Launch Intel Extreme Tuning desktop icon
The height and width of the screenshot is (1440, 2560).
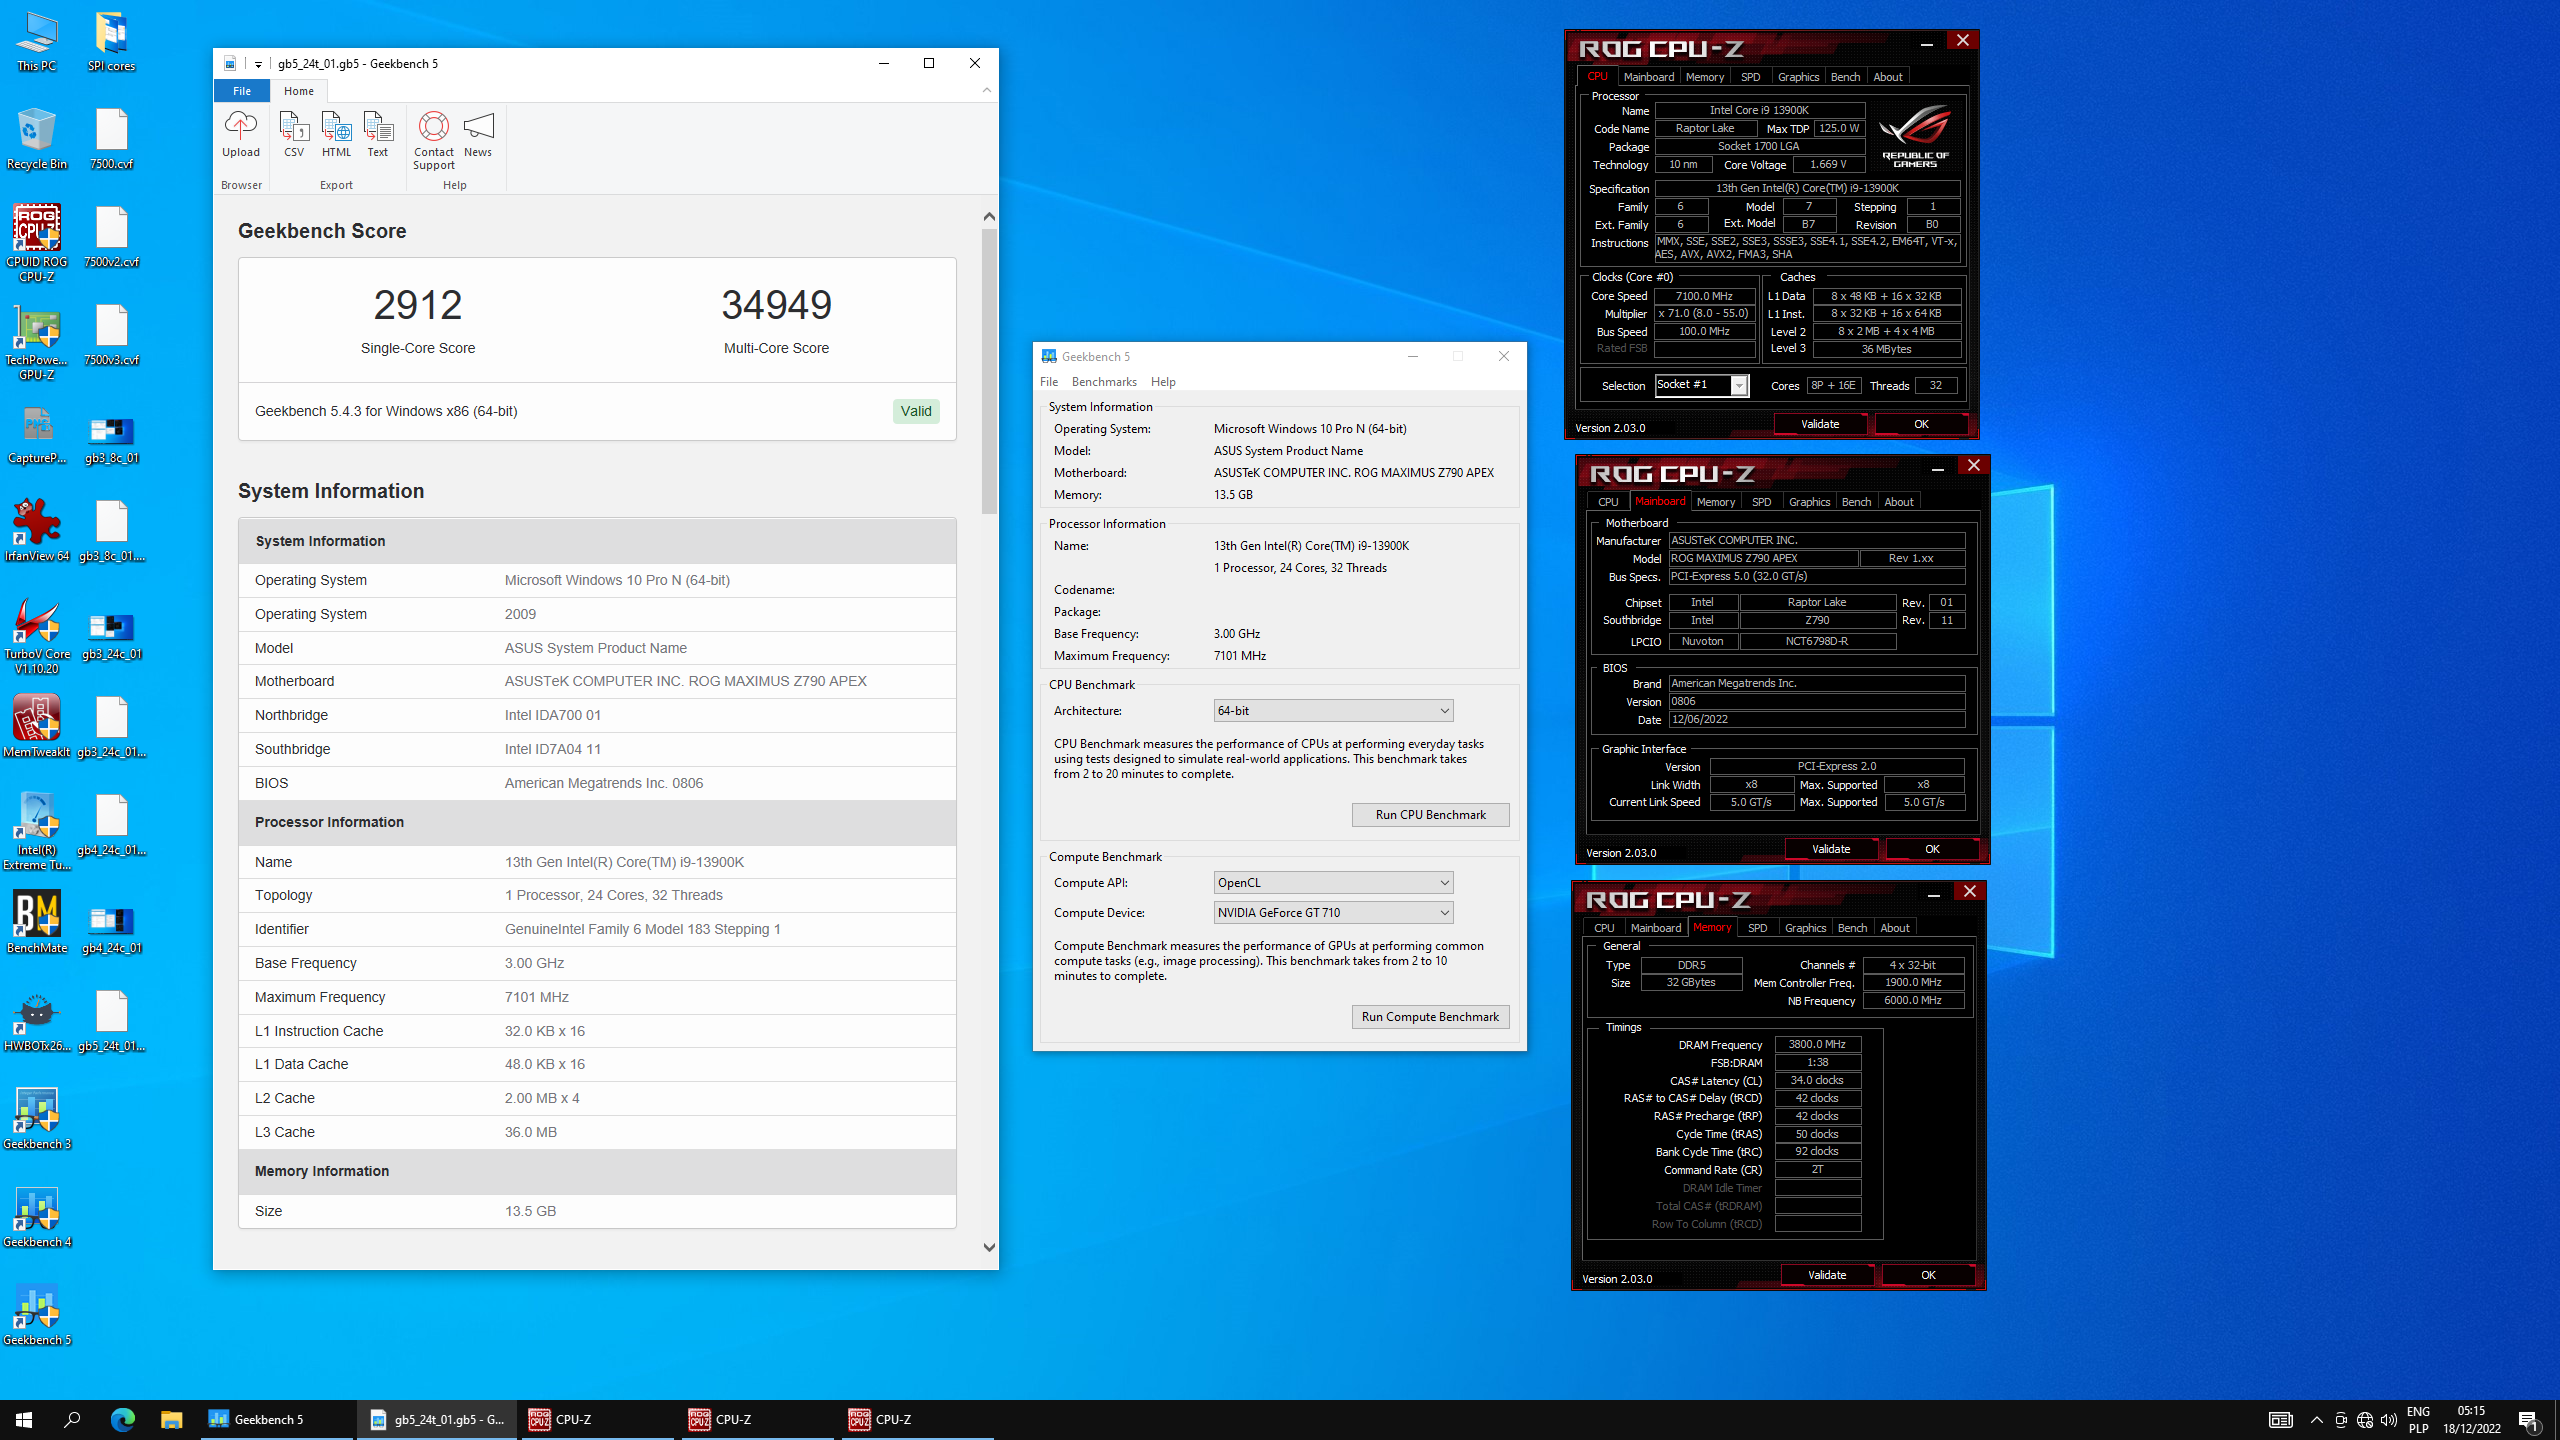tap(37, 832)
